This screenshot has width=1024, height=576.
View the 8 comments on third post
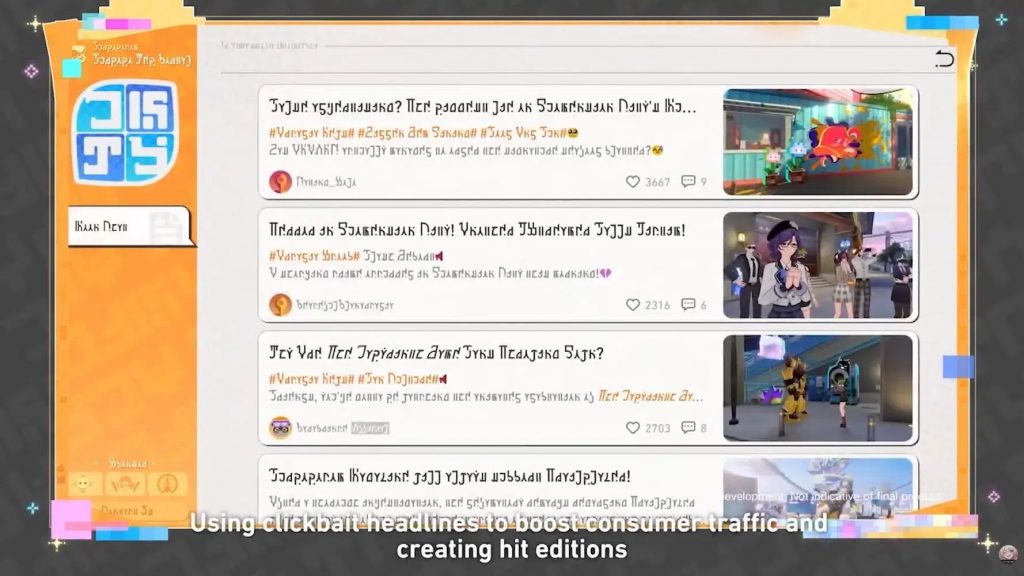(x=689, y=428)
